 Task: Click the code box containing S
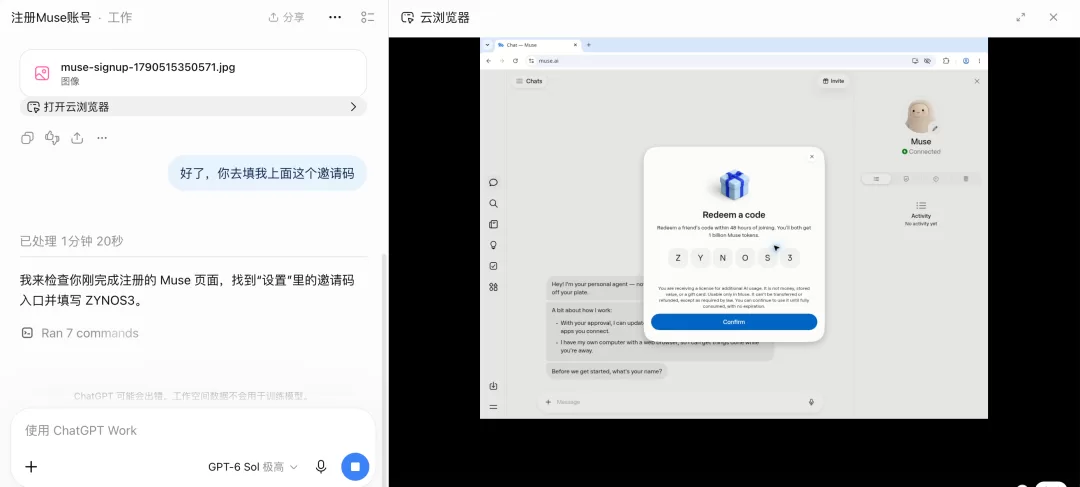click(x=767, y=258)
